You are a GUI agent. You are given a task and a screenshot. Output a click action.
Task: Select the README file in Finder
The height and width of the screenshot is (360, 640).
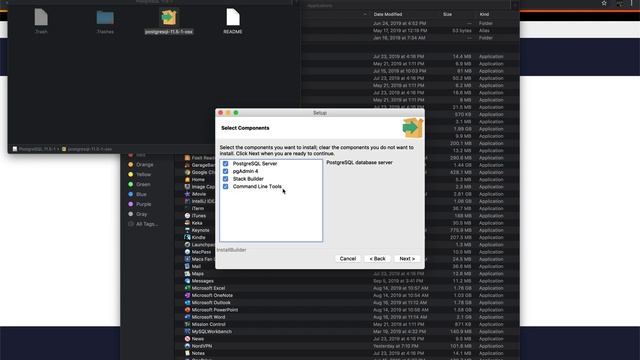point(233,18)
